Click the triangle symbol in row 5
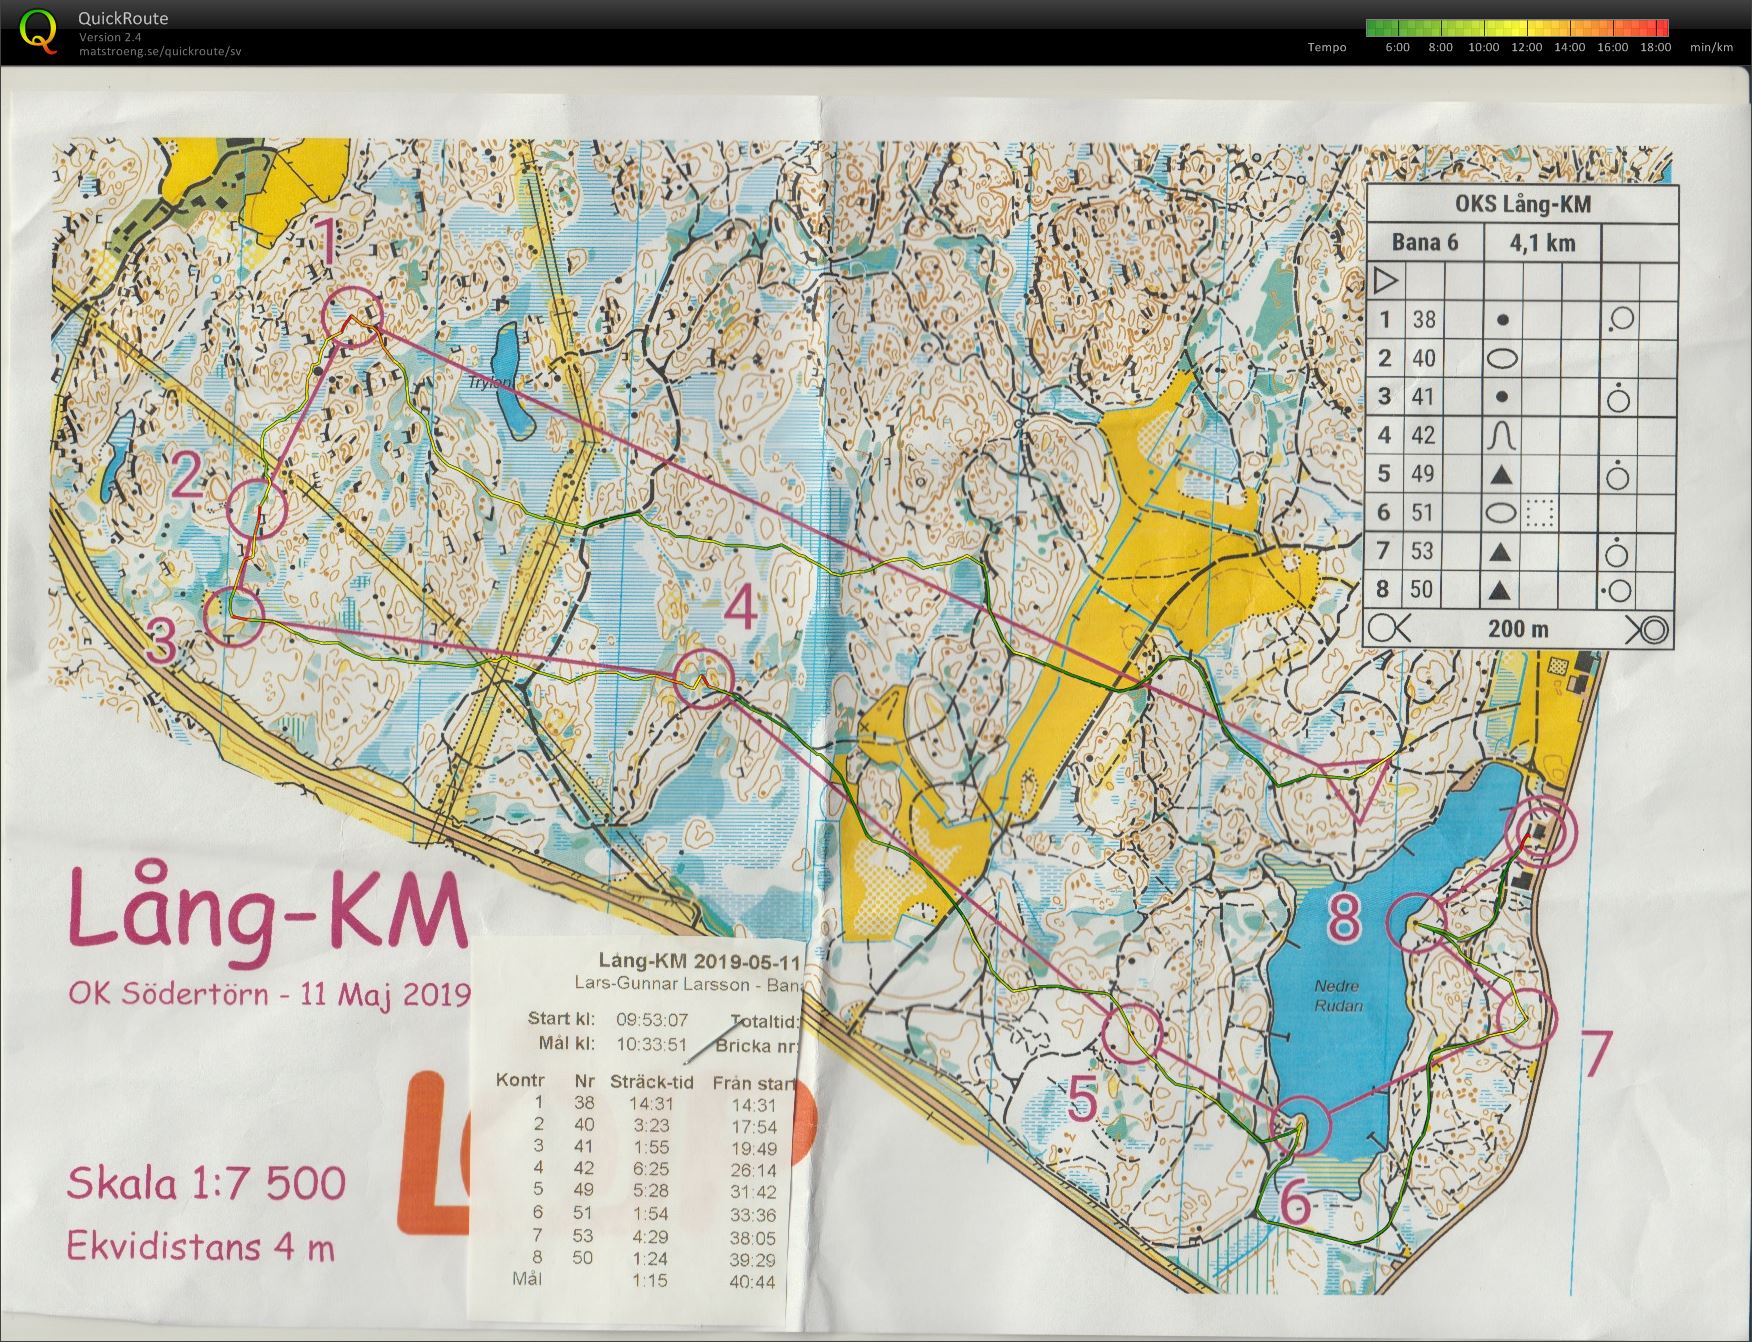Screen dimensions: 1752x1342 pos(1501,474)
